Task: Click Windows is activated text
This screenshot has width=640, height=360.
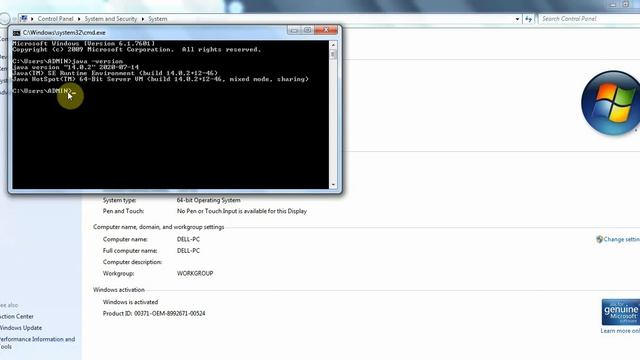Action: click(x=130, y=302)
